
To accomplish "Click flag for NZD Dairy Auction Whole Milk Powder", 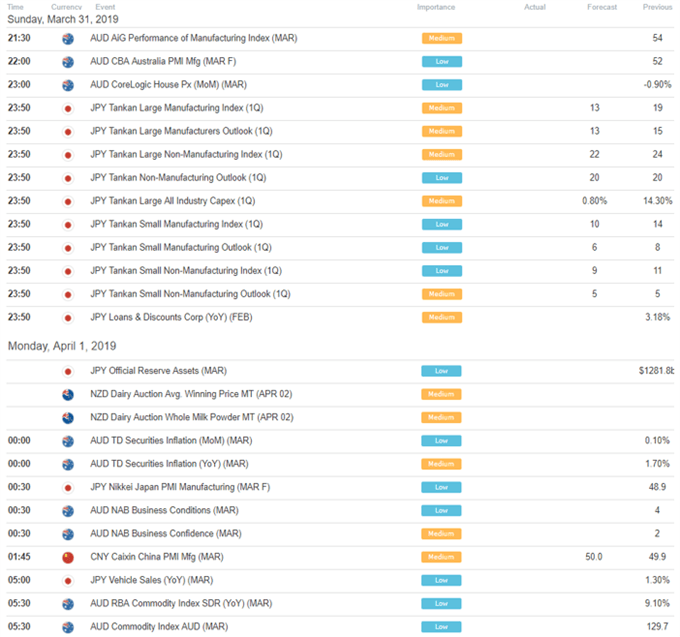I will point(68,418).
